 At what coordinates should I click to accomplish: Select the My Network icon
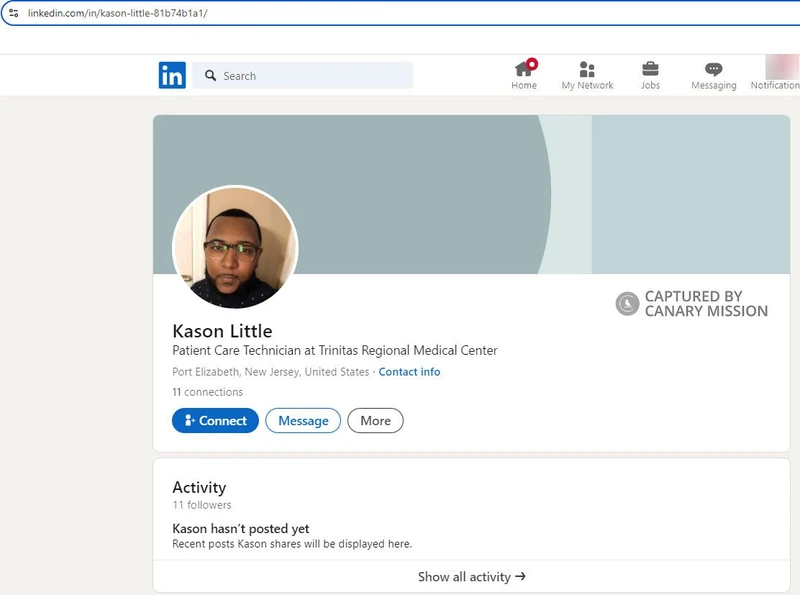click(x=590, y=68)
